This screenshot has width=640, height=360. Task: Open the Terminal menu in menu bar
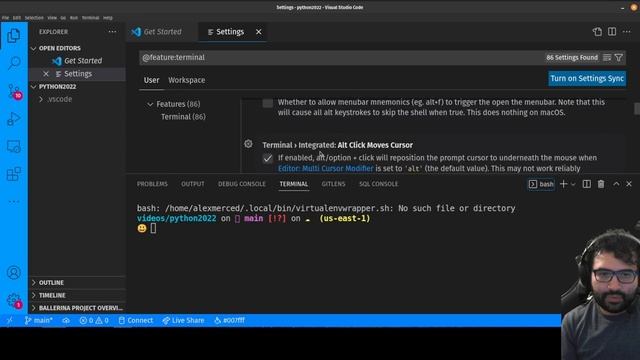click(x=90, y=18)
